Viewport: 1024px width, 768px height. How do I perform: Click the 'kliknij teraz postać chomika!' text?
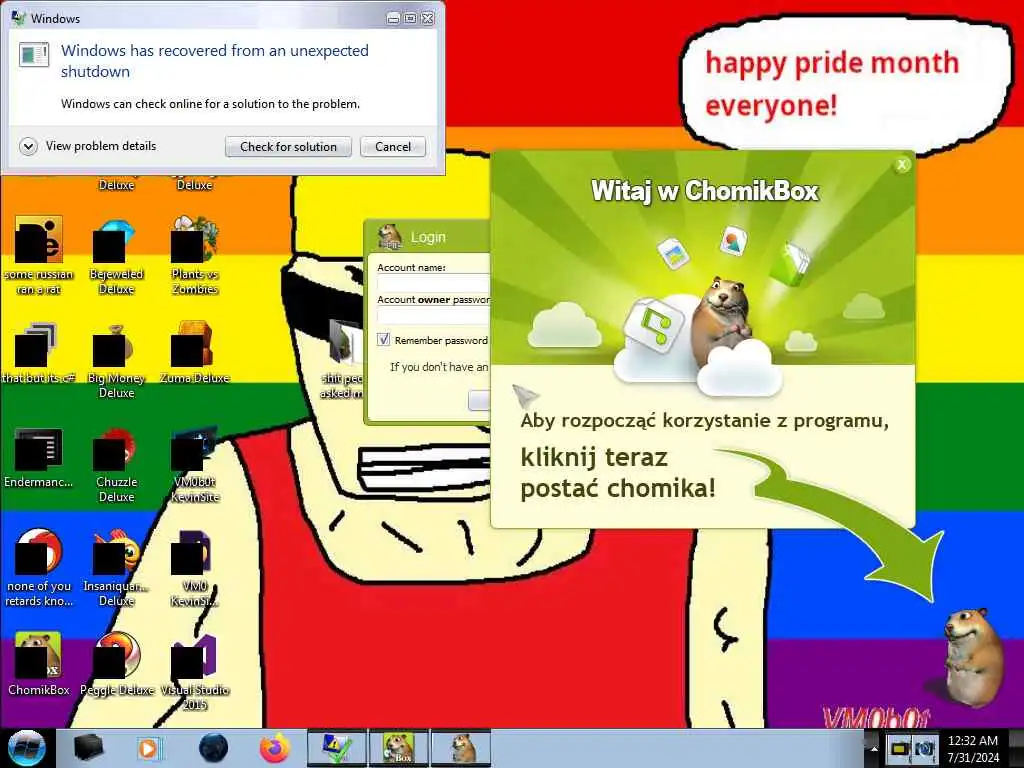pyautogui.click(x=618, y=472)
